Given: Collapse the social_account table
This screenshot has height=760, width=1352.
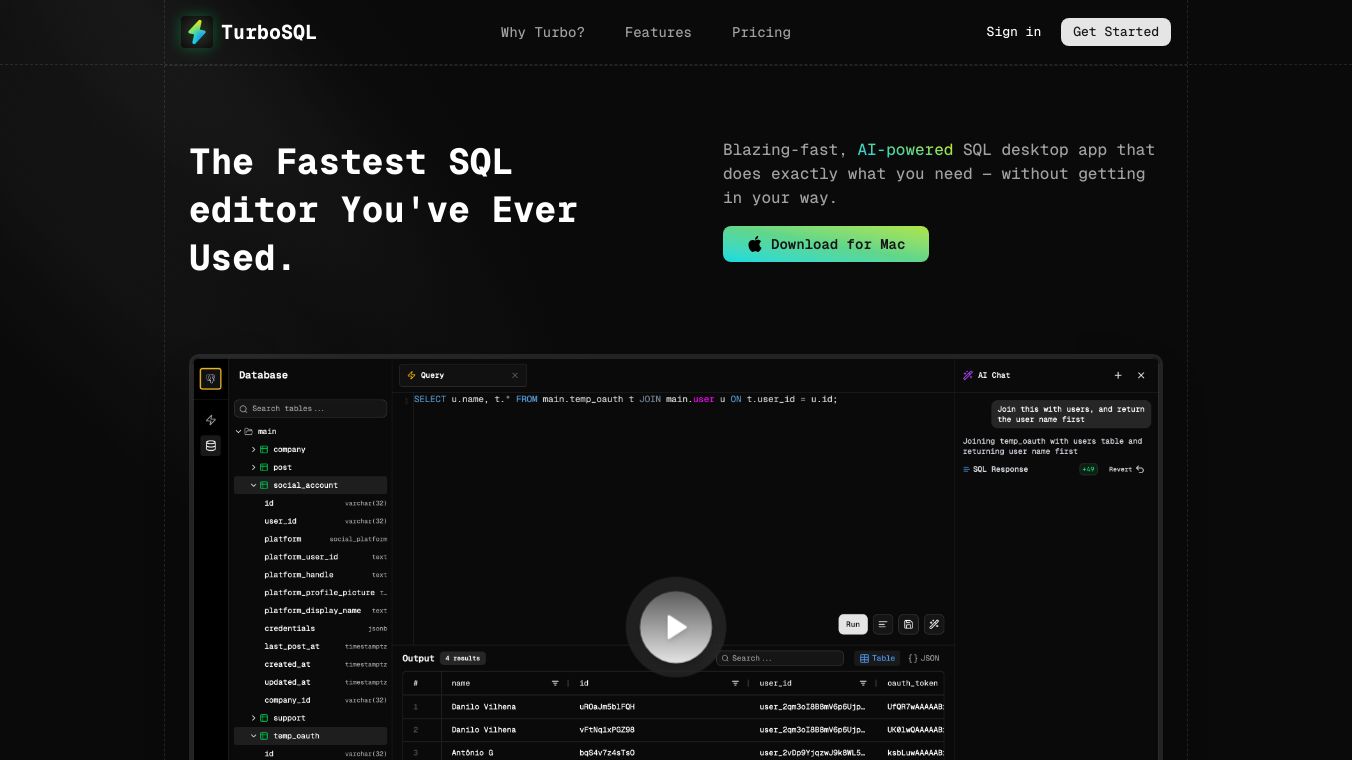Looking at the screenshot, I should 254,485.
